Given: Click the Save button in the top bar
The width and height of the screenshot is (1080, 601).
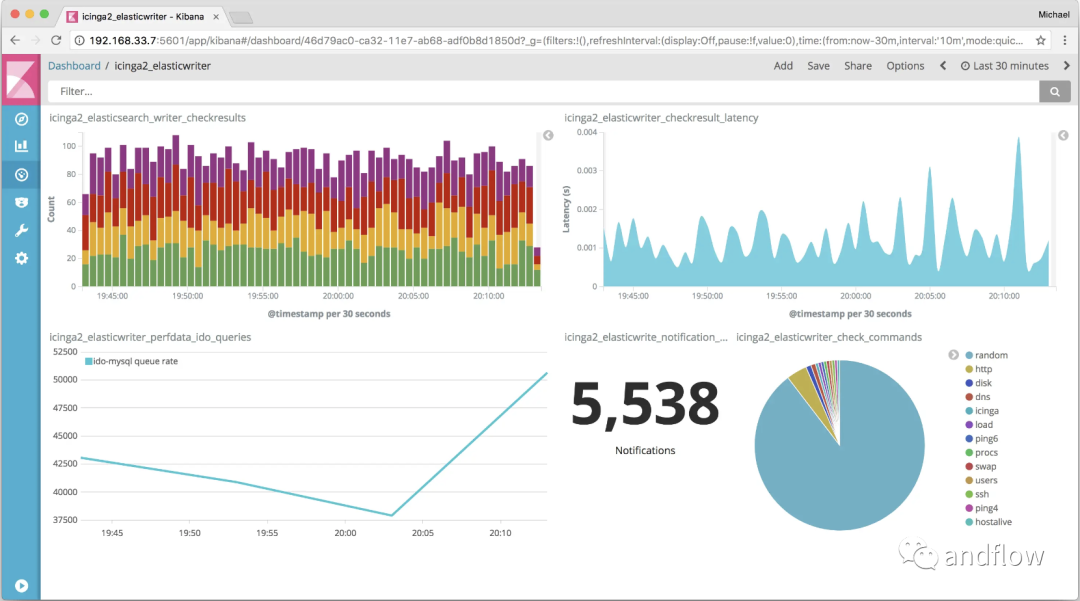Looking at the screenshot, I should coord(818,66).
